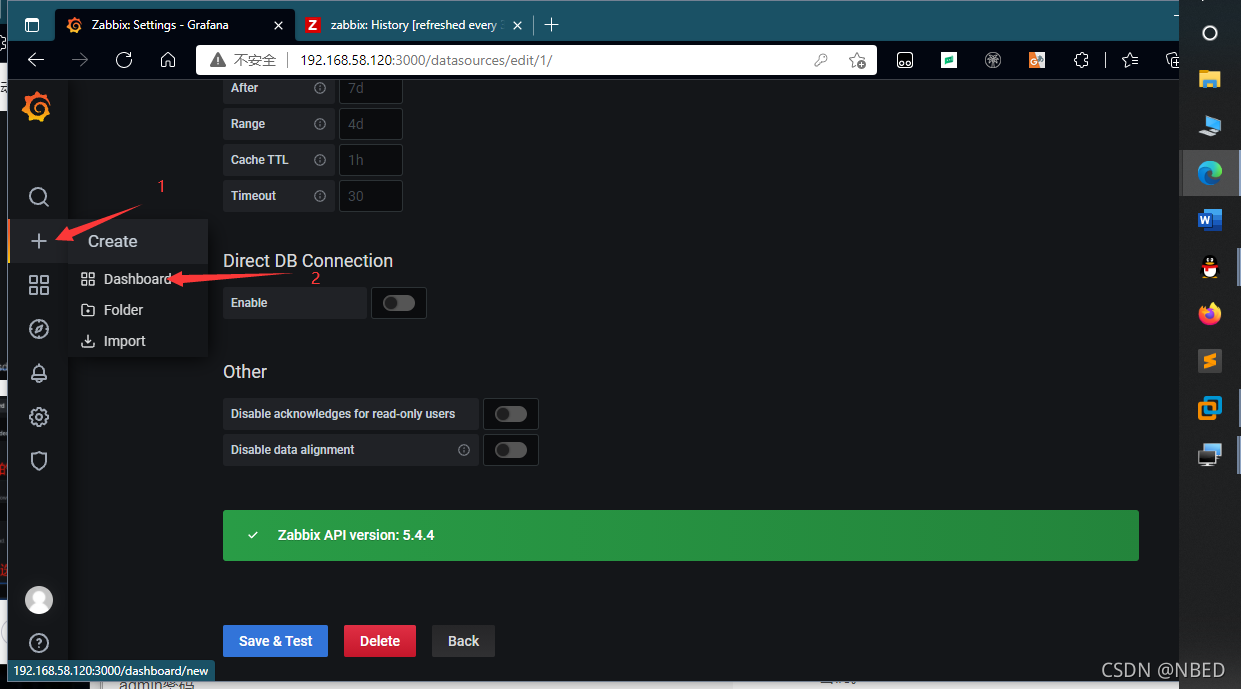1241x689 pixels.
Task: Click the Range input field
Action: (371, 124)
